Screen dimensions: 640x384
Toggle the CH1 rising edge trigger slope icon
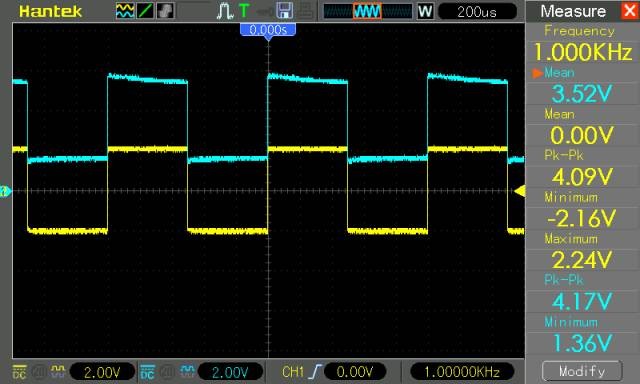tap(315, 372)
